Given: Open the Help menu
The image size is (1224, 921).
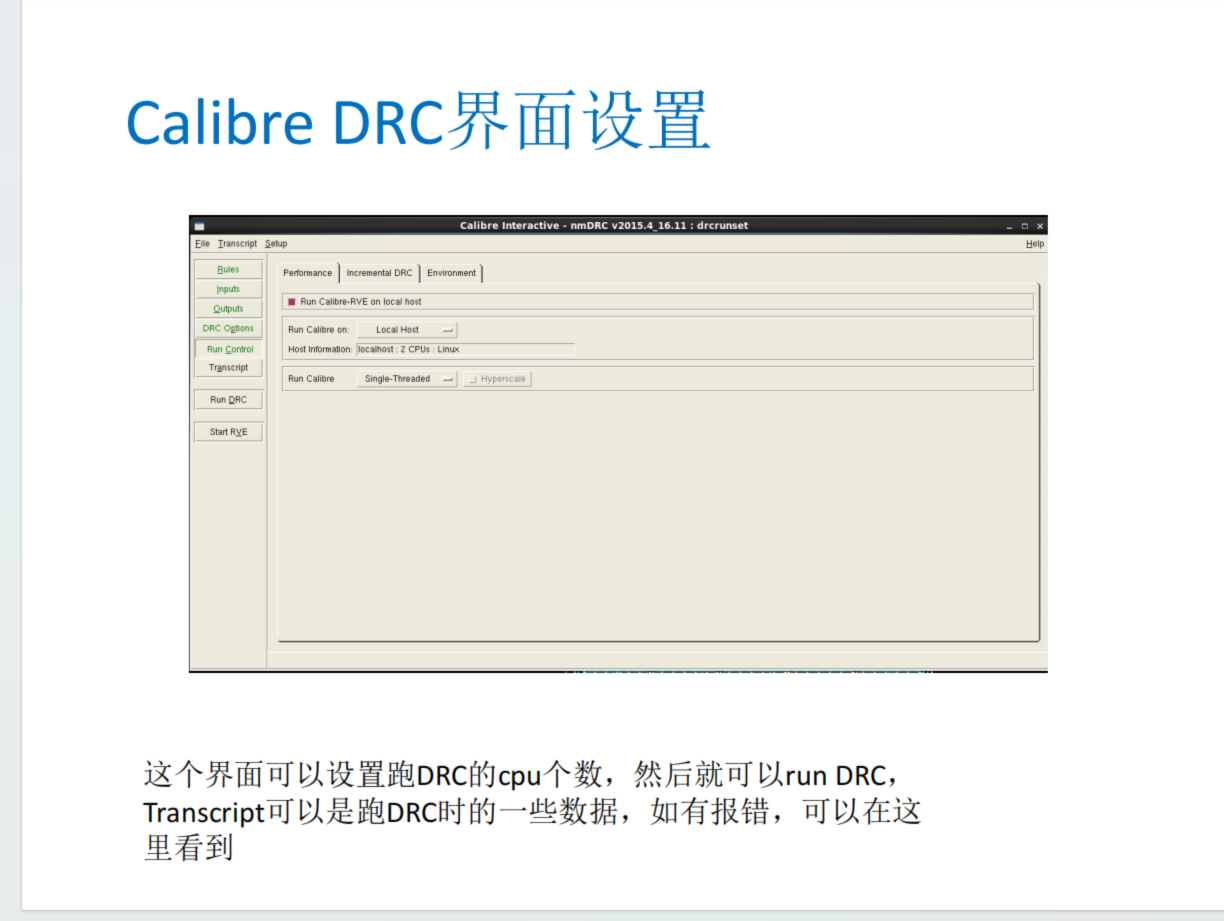Looking at the screenshot, I should (1034, 244).
